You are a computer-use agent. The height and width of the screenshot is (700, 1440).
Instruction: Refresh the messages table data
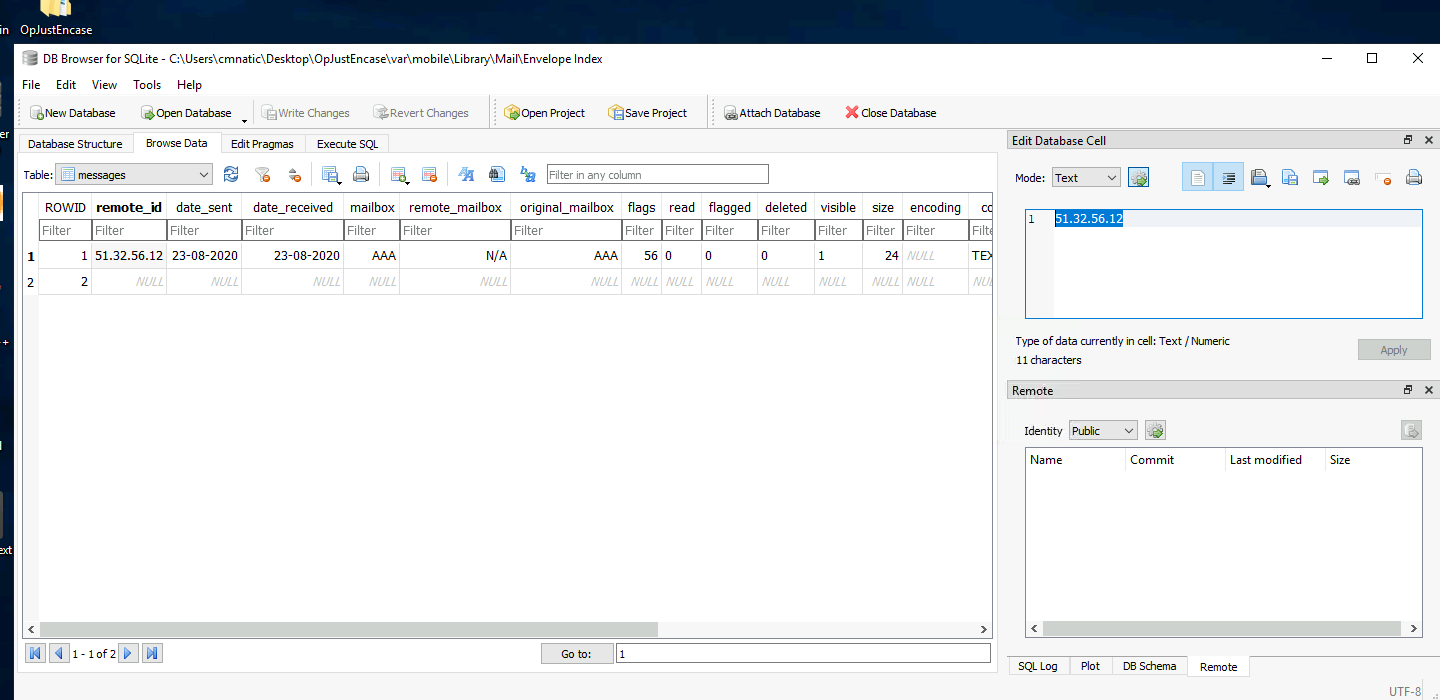(x=231, y=175)
